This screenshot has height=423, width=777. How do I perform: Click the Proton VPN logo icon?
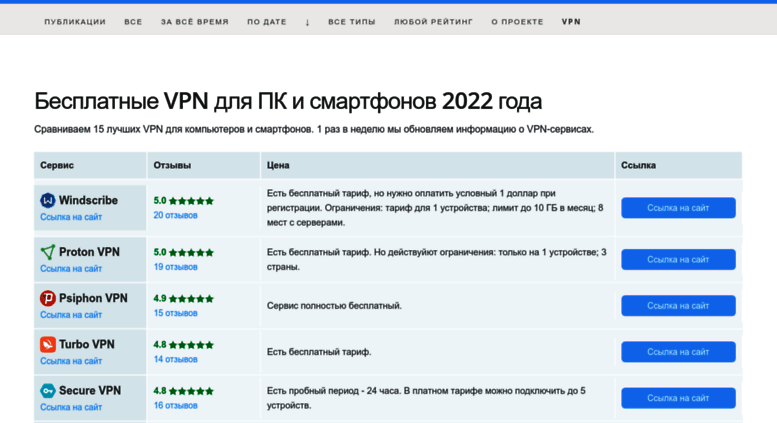coord(48,252)
